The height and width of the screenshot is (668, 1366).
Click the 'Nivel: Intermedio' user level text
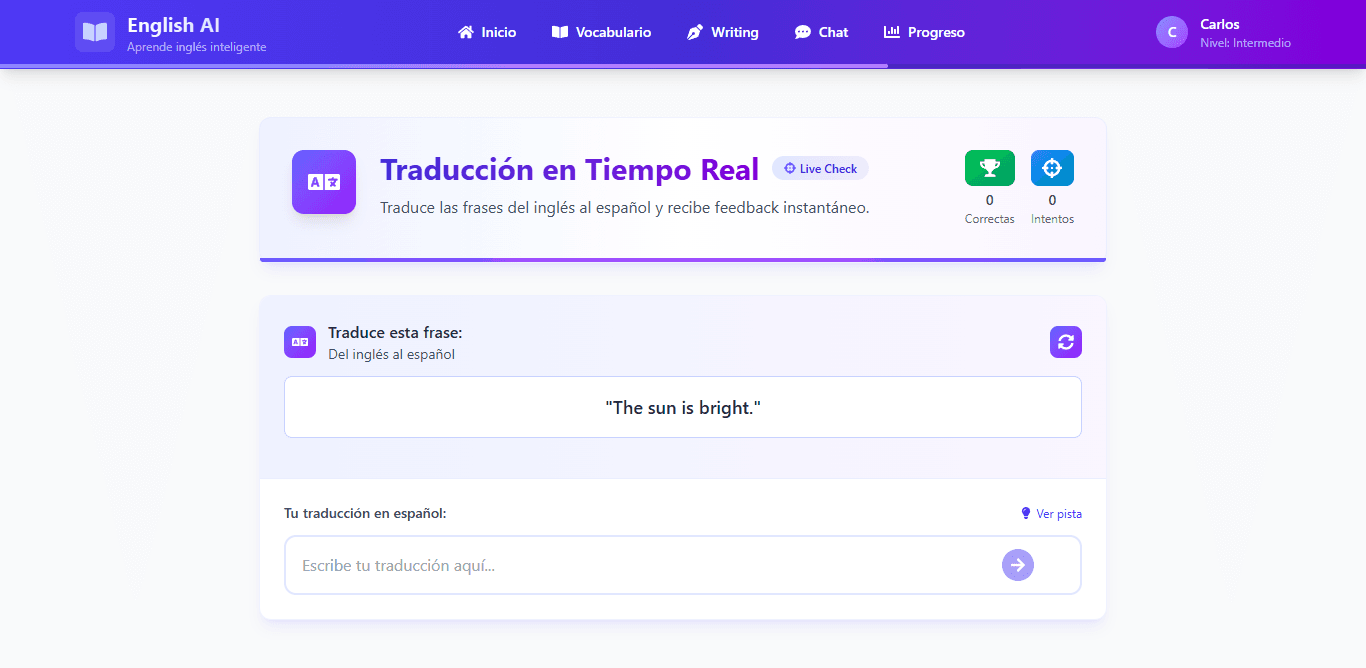click(1245, 43)
